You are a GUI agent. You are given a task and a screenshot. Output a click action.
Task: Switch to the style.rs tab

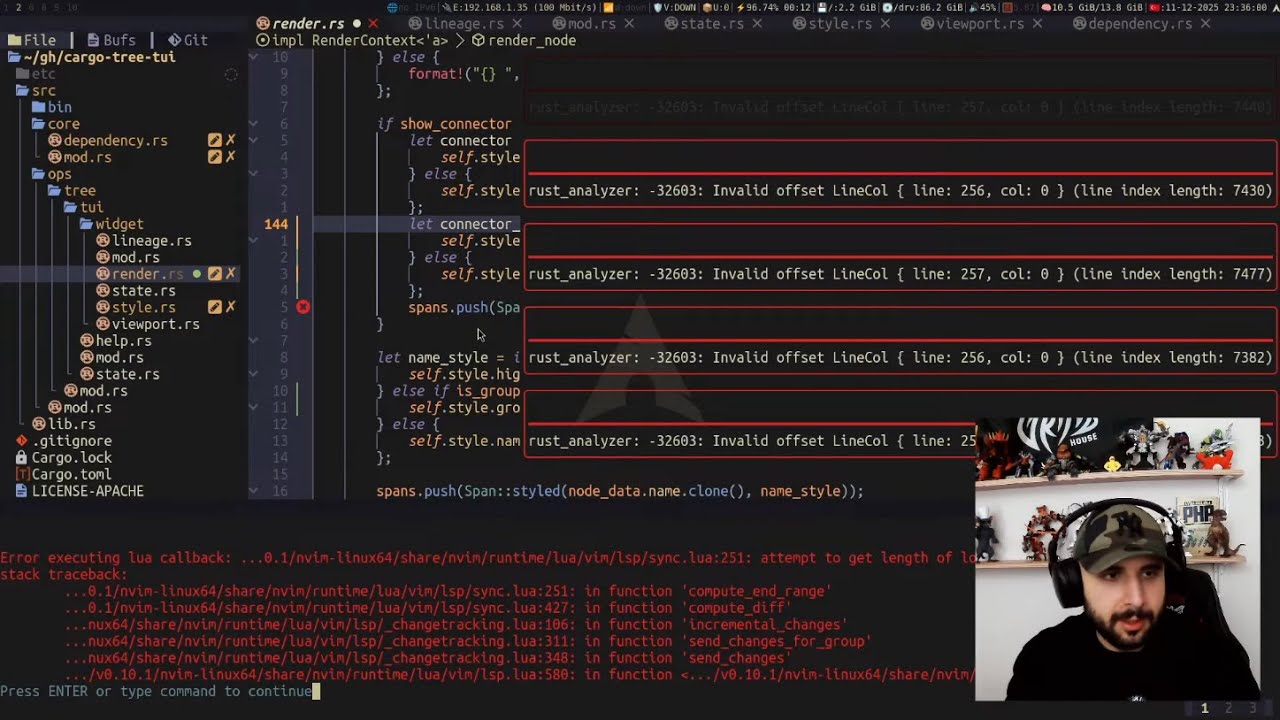pyautogui.click(x=831, y=23)
